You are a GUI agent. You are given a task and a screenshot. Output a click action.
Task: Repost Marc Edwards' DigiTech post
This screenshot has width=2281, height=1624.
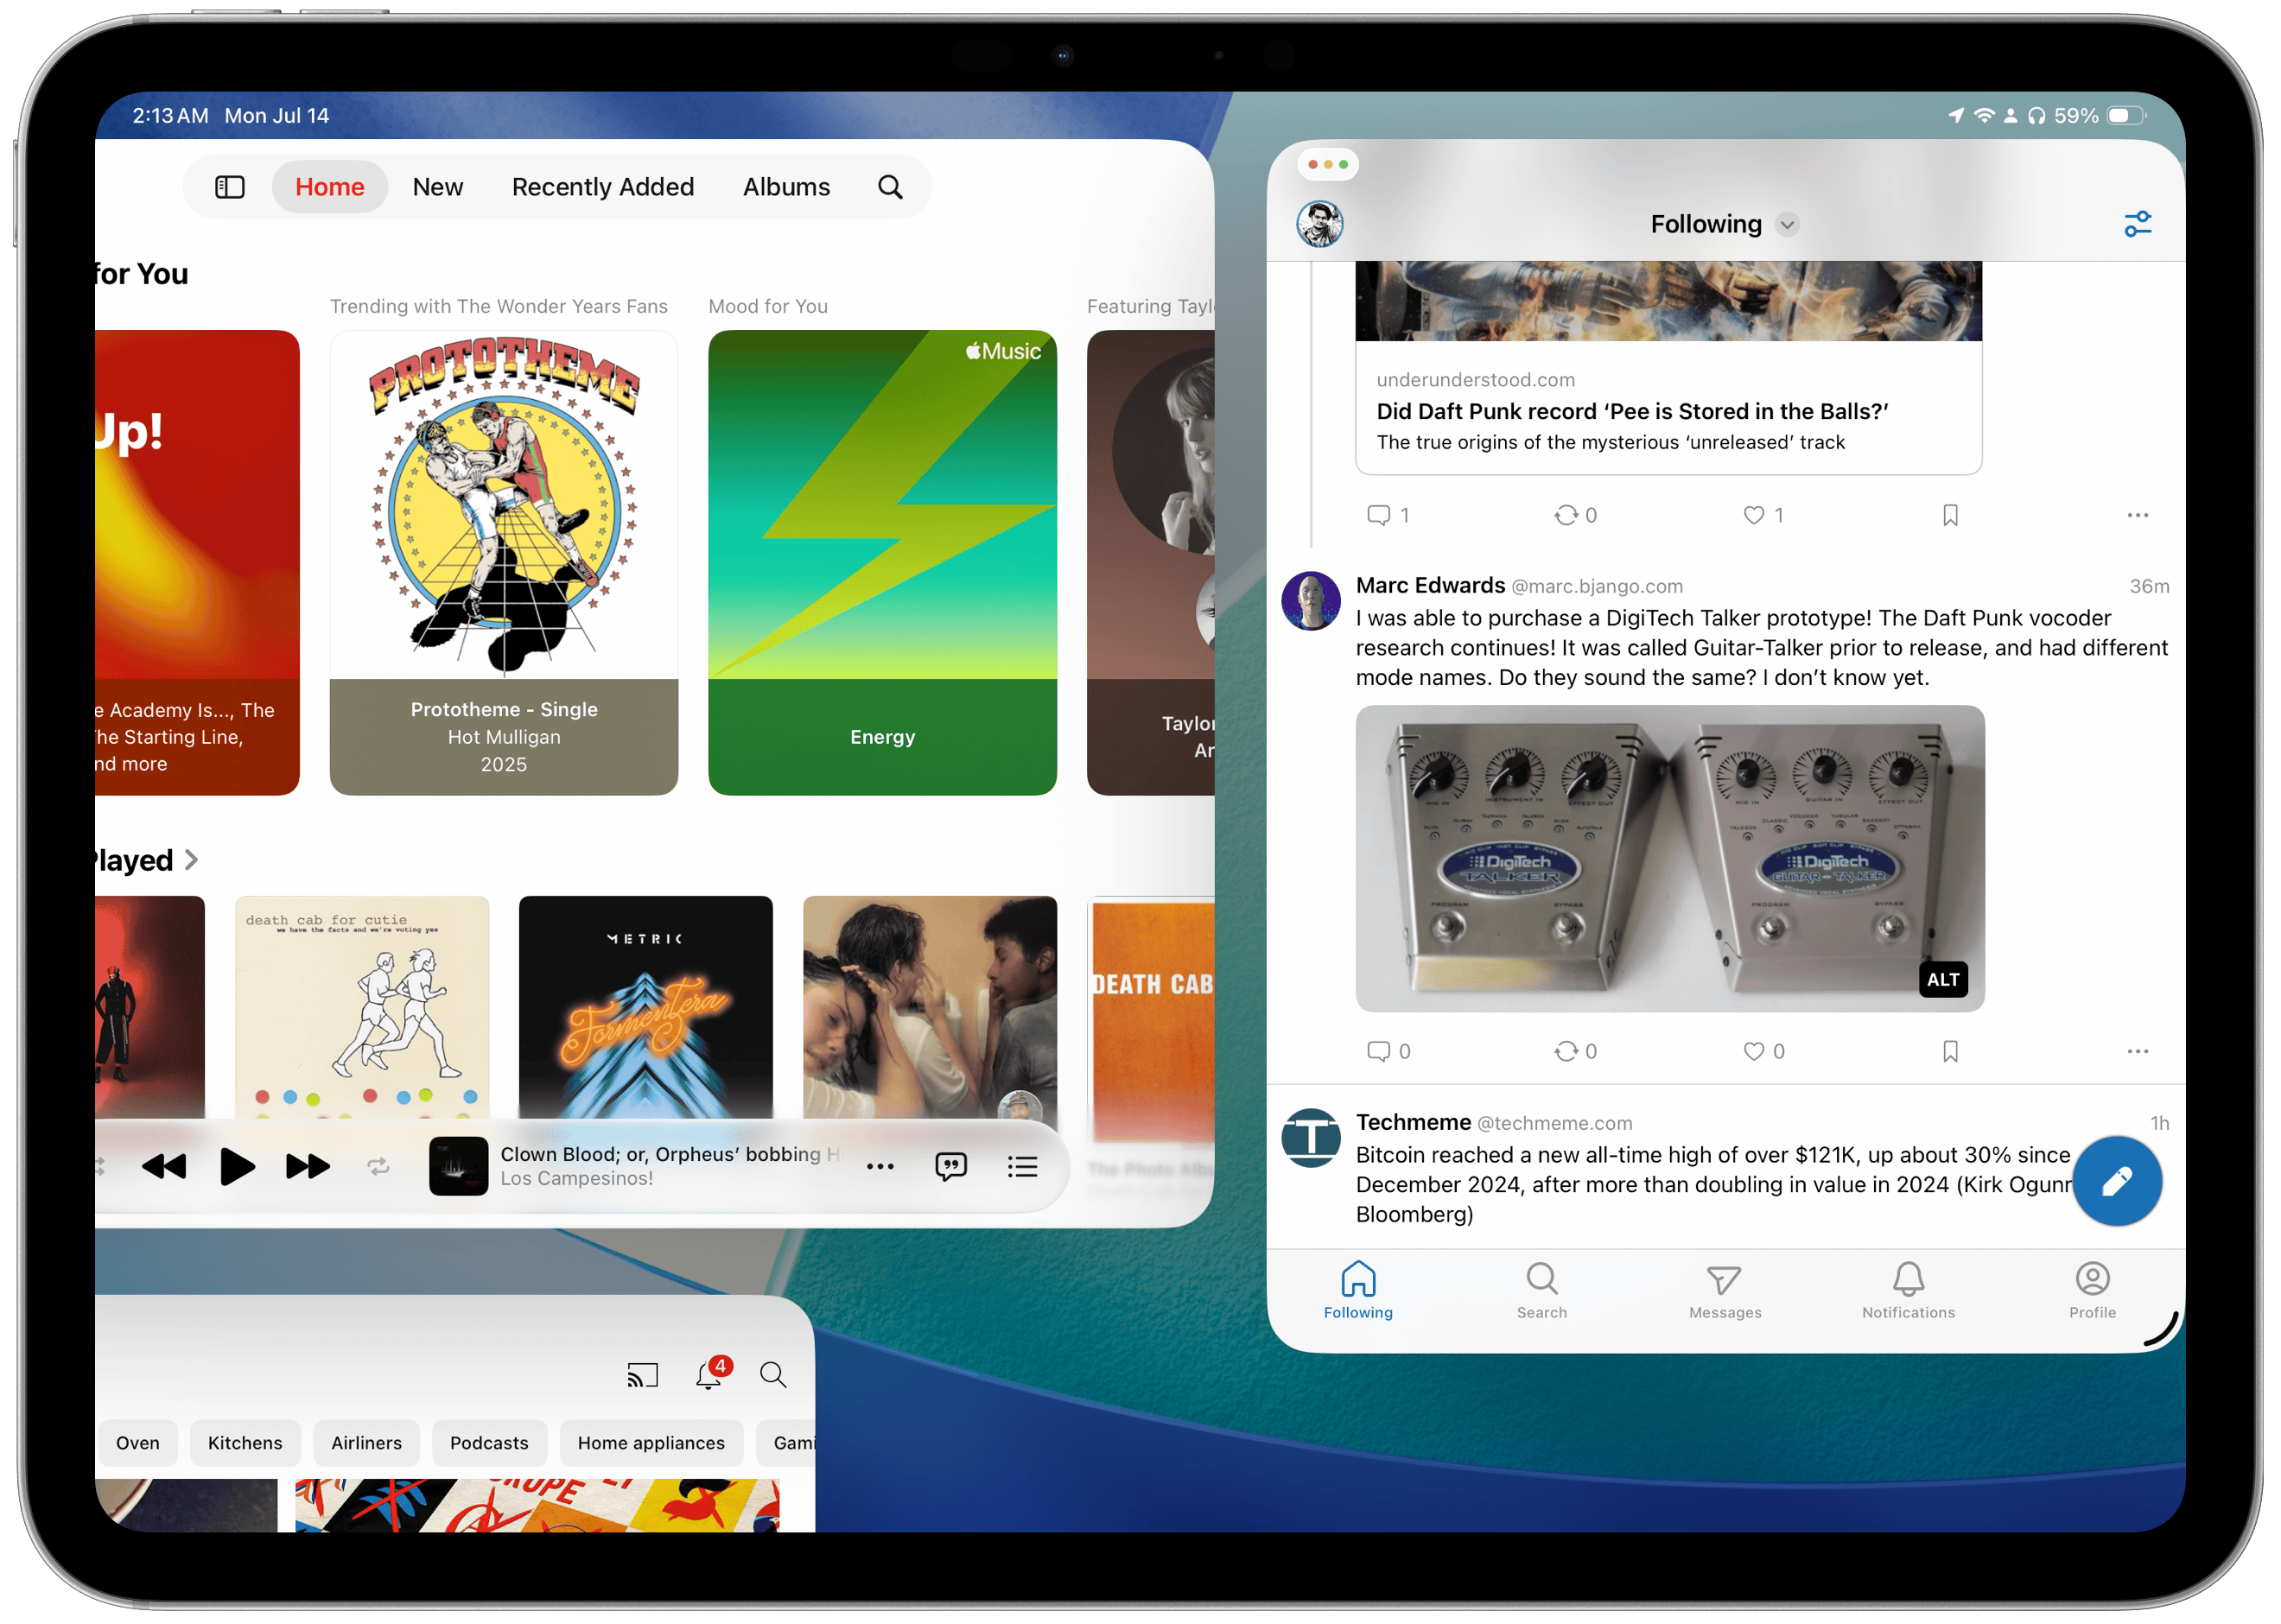coord(1575,1051)
